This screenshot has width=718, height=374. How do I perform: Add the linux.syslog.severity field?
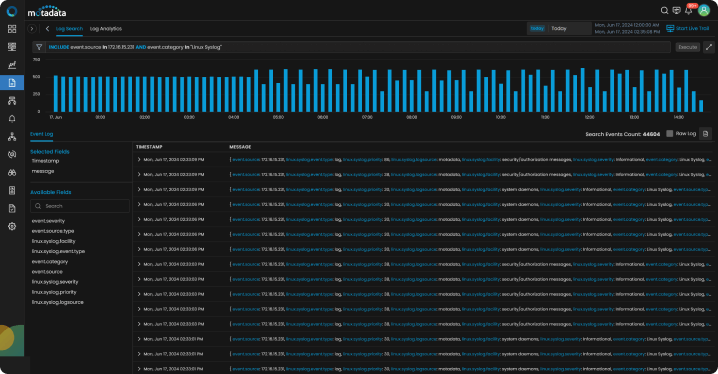[55, 282]
